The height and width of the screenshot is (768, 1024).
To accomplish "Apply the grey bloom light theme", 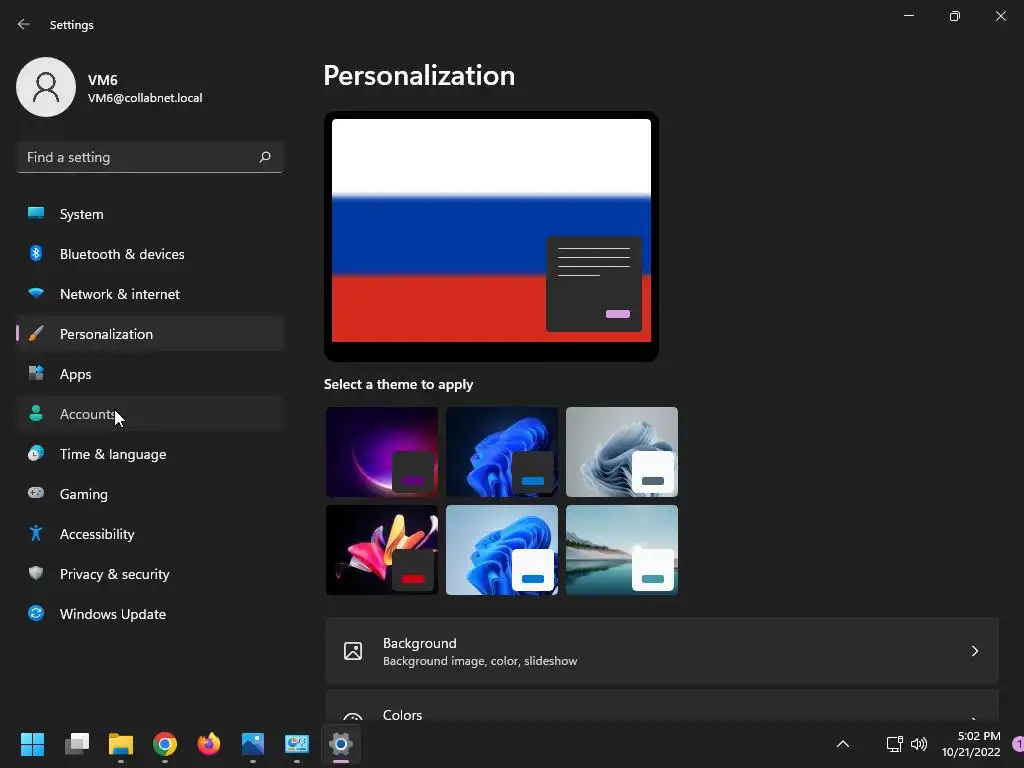I will [622, 452].
